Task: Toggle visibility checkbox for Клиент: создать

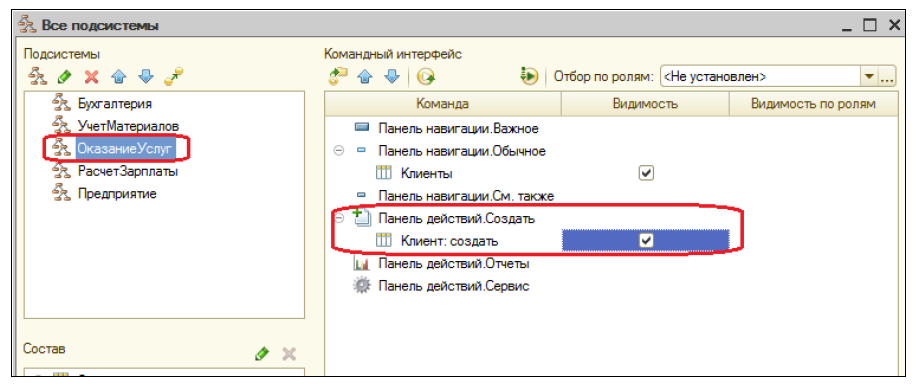Action: 646,240
